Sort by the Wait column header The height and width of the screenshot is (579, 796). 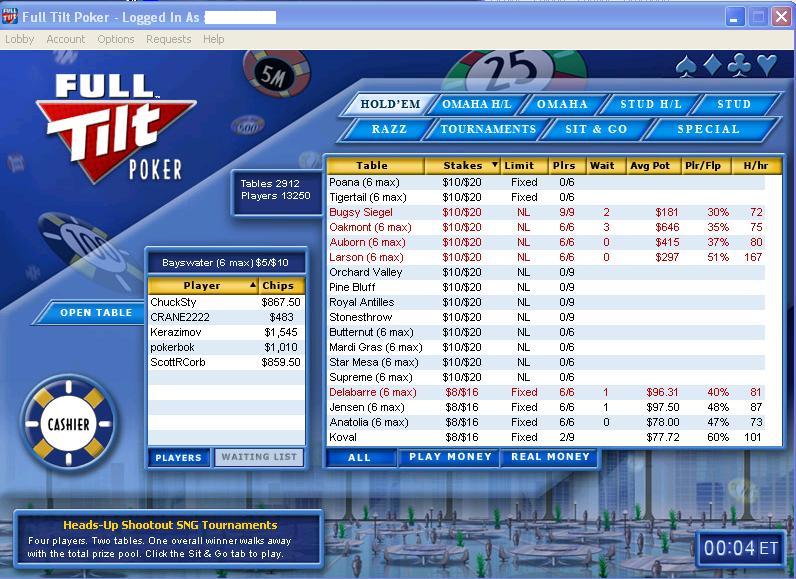[x=605, y=165]
